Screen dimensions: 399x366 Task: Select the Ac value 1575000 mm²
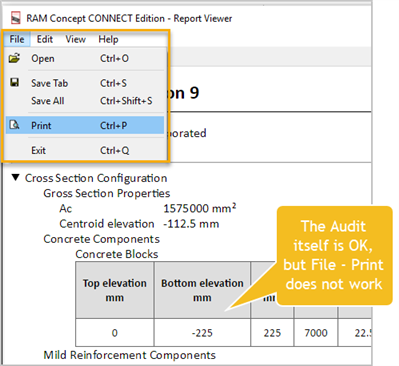(x=200, y=208)
